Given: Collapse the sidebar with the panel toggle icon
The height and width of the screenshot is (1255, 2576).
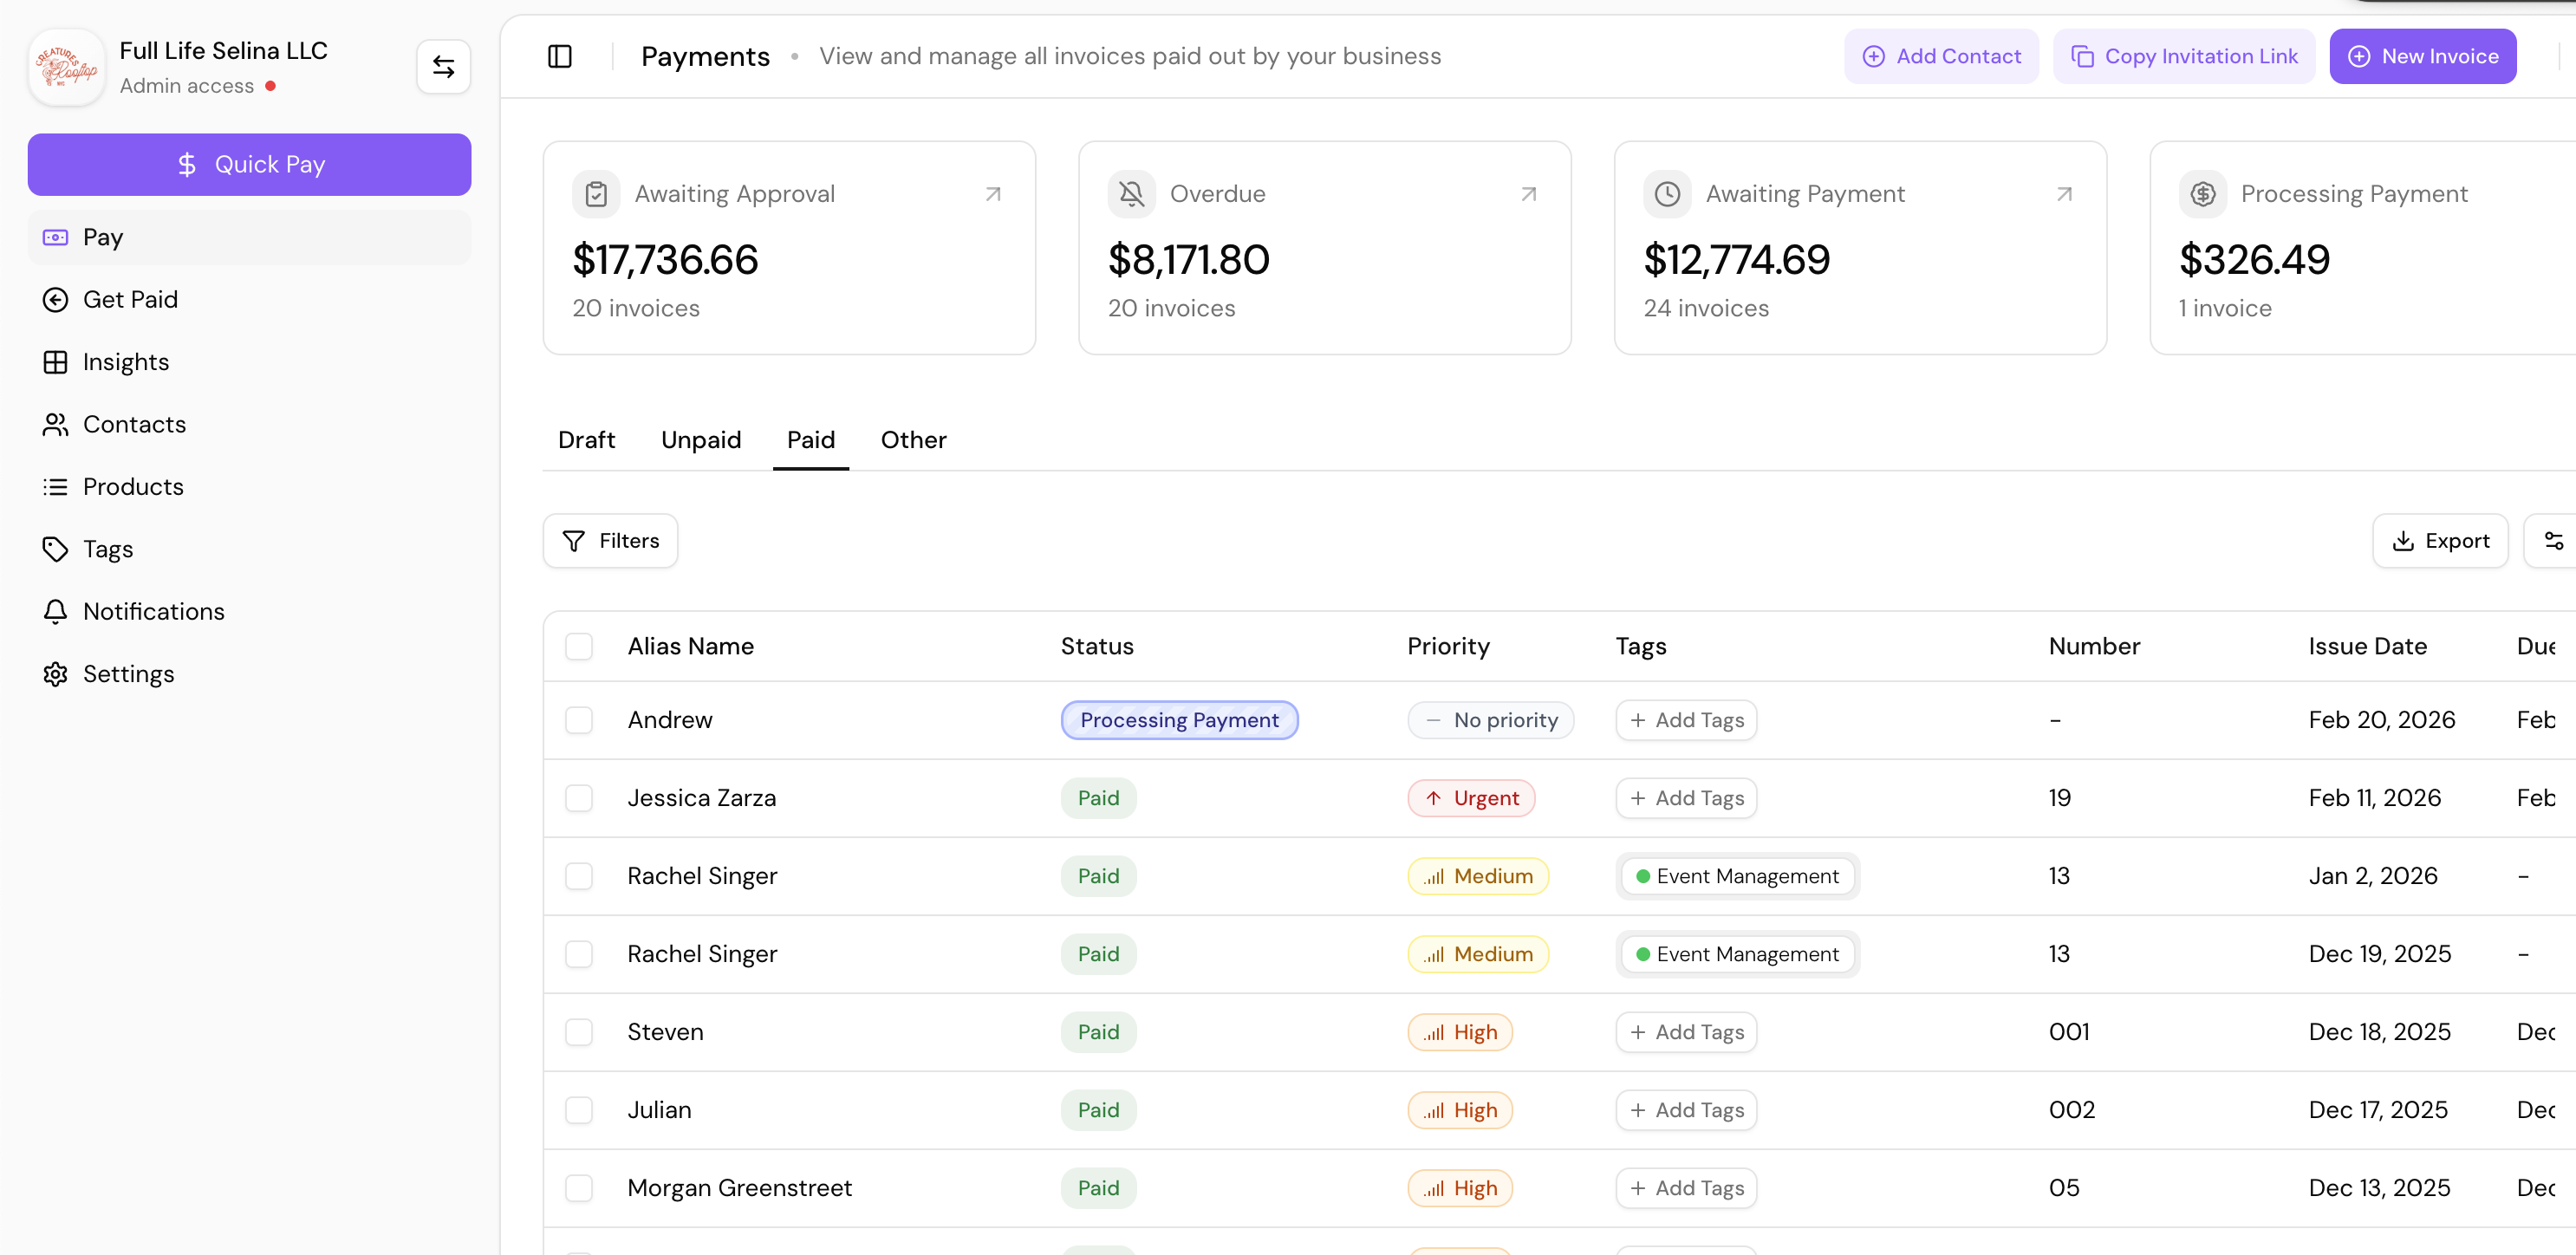Looking at the screenshot, I should click(x=559, y=57).
